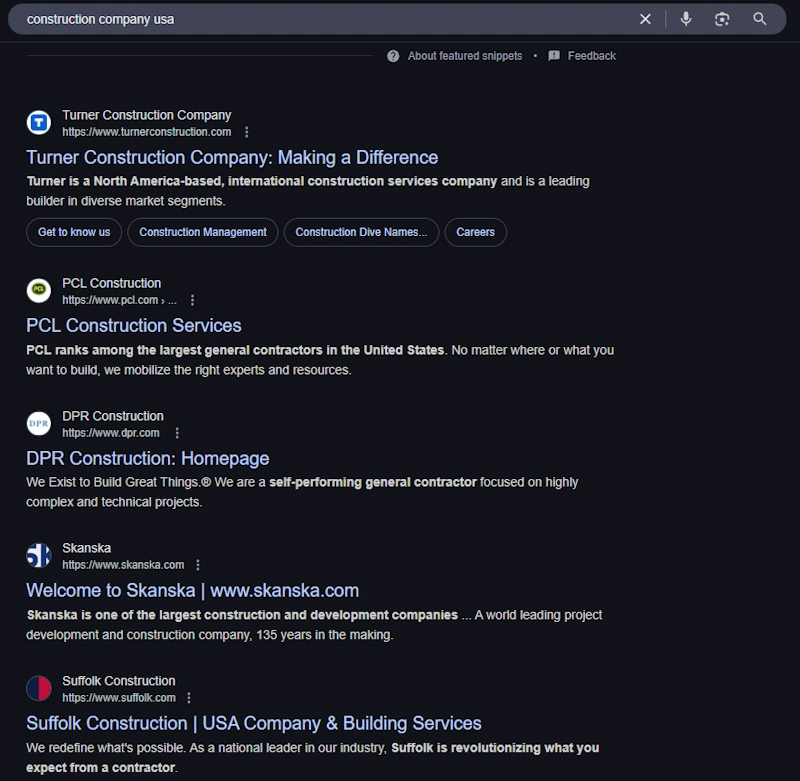Click the Feedback link
The width and height of the screenshot is (800, 781).
[591, 56]
